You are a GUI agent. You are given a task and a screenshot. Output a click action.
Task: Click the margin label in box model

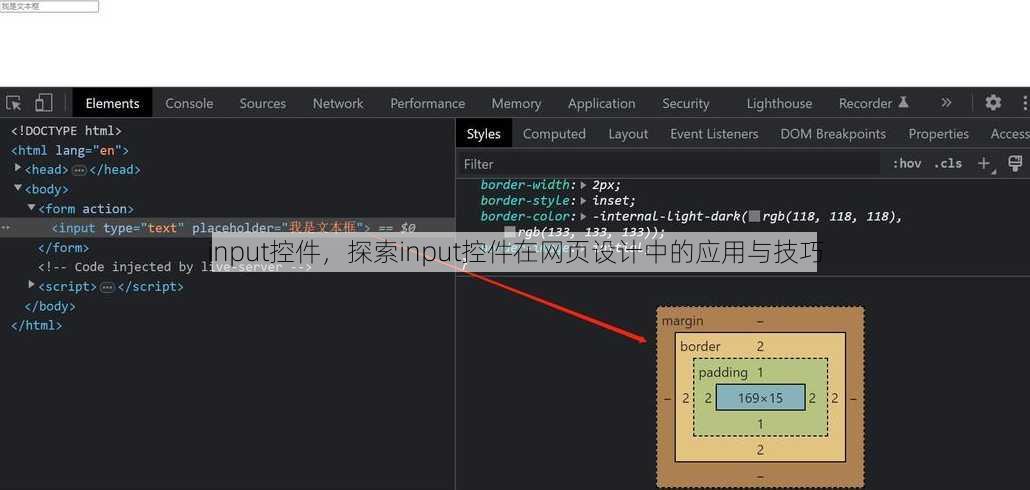(683, 321)
